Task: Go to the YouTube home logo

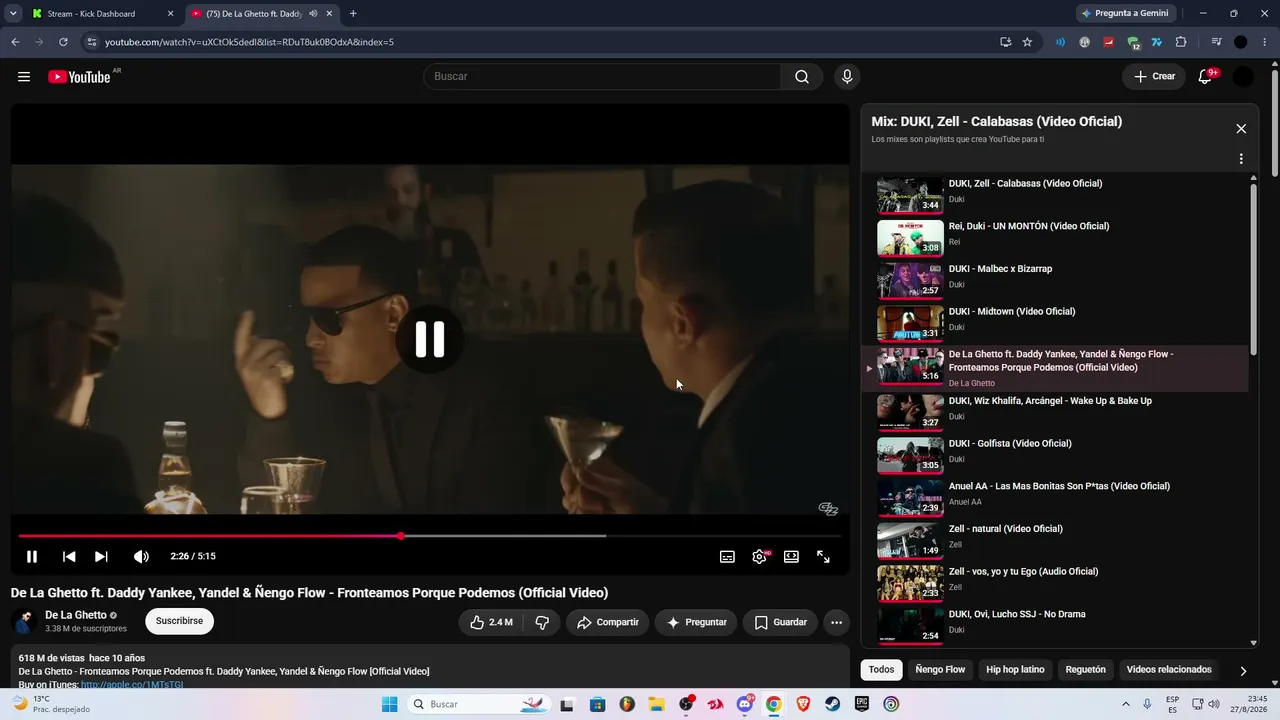Action: coord(79,77)
